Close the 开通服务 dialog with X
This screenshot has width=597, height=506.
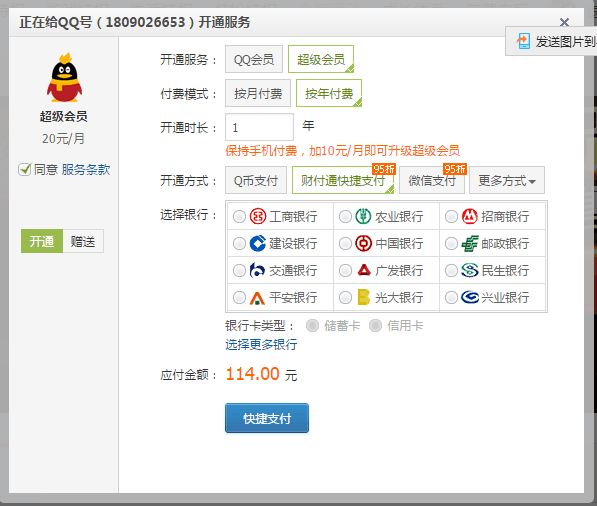tap(564, 22)
